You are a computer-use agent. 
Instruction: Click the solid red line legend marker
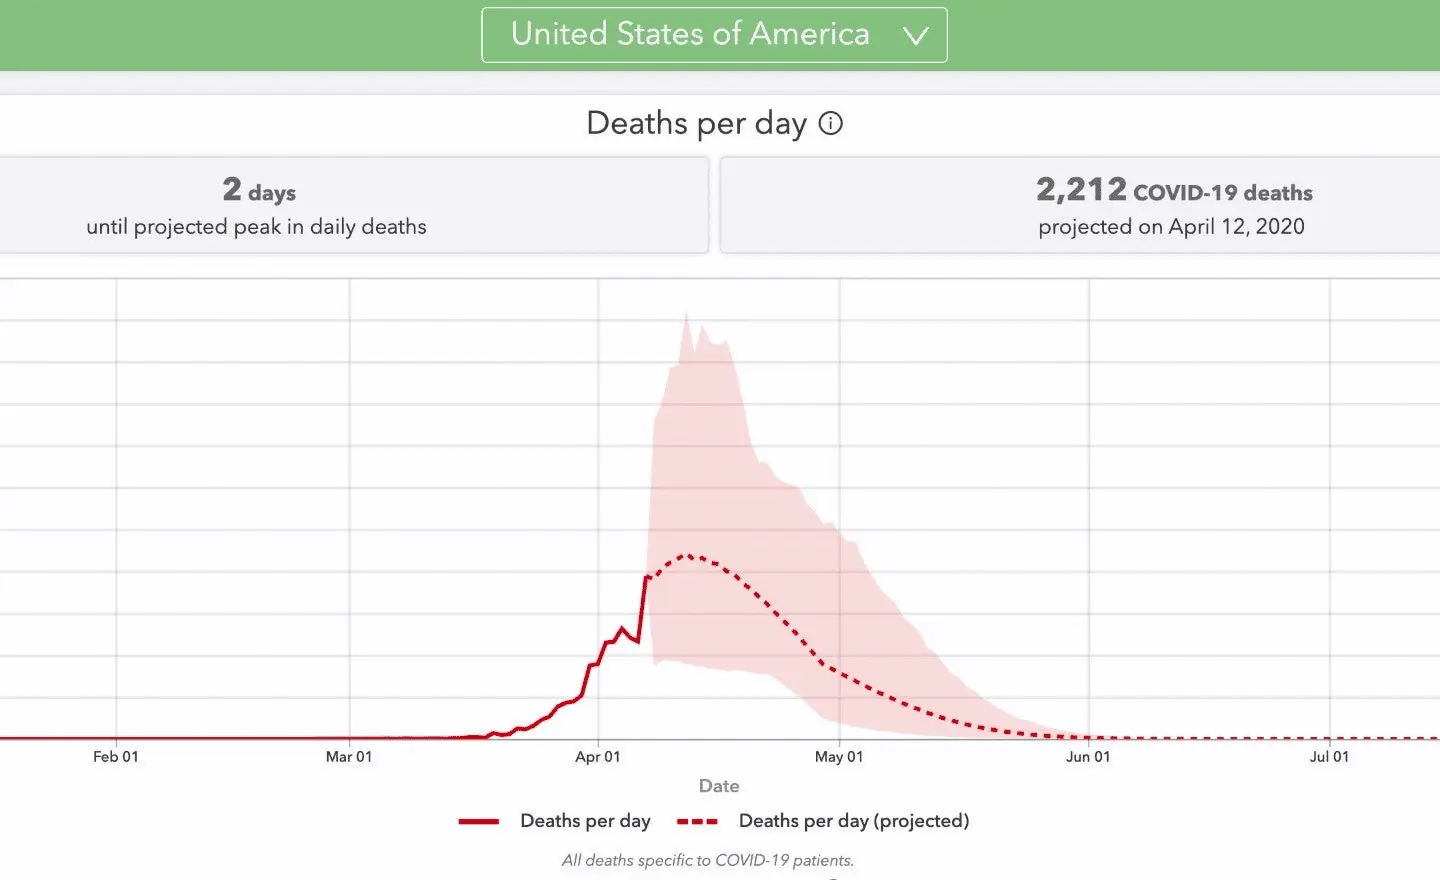point(479,821)
